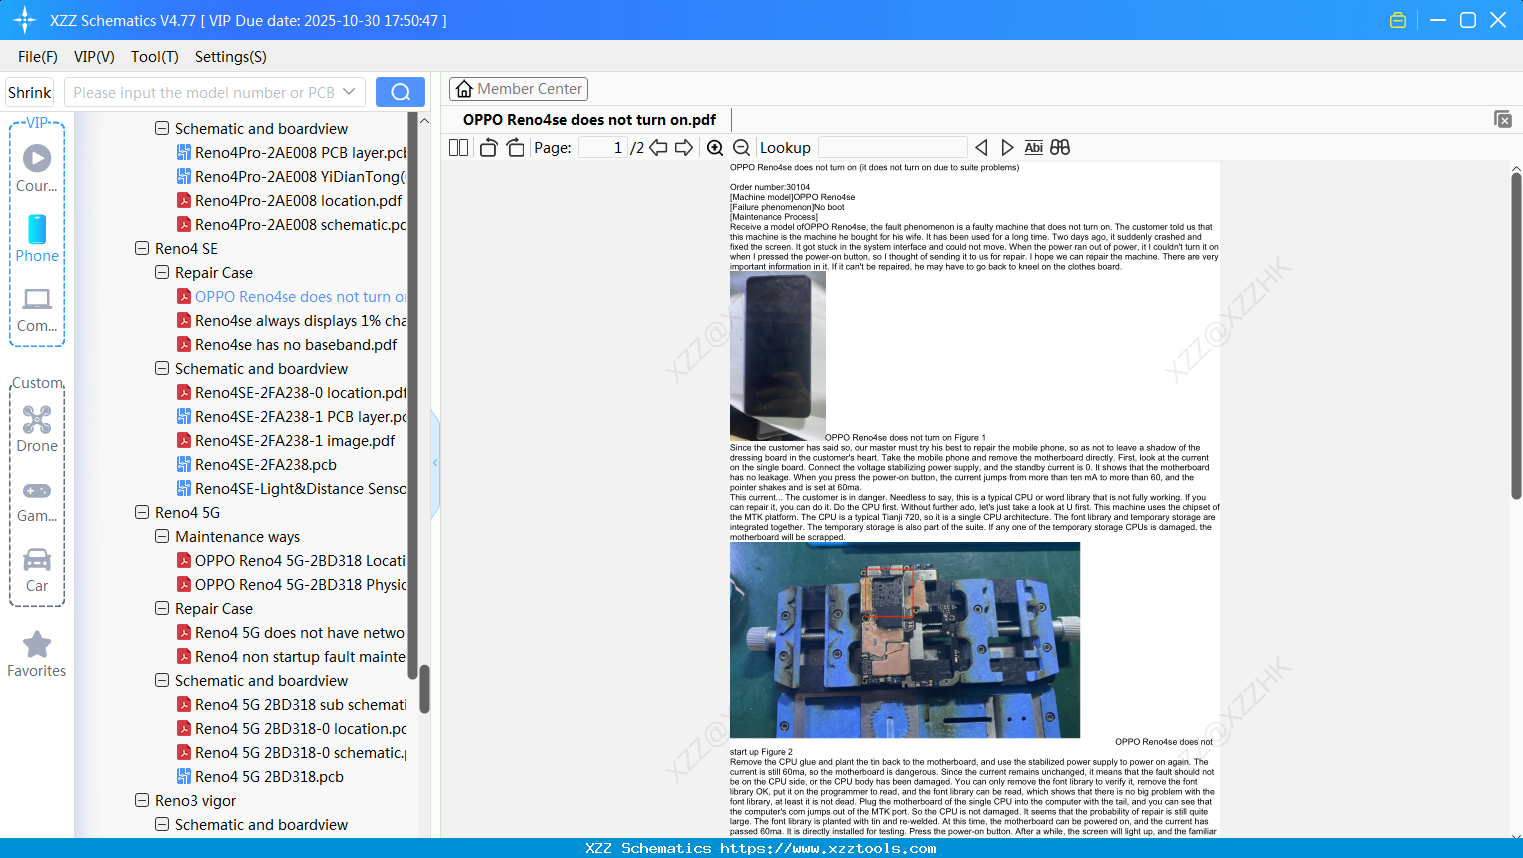
Task: Toggle two-page view in PDF toolbar
Action: (458, 148)
